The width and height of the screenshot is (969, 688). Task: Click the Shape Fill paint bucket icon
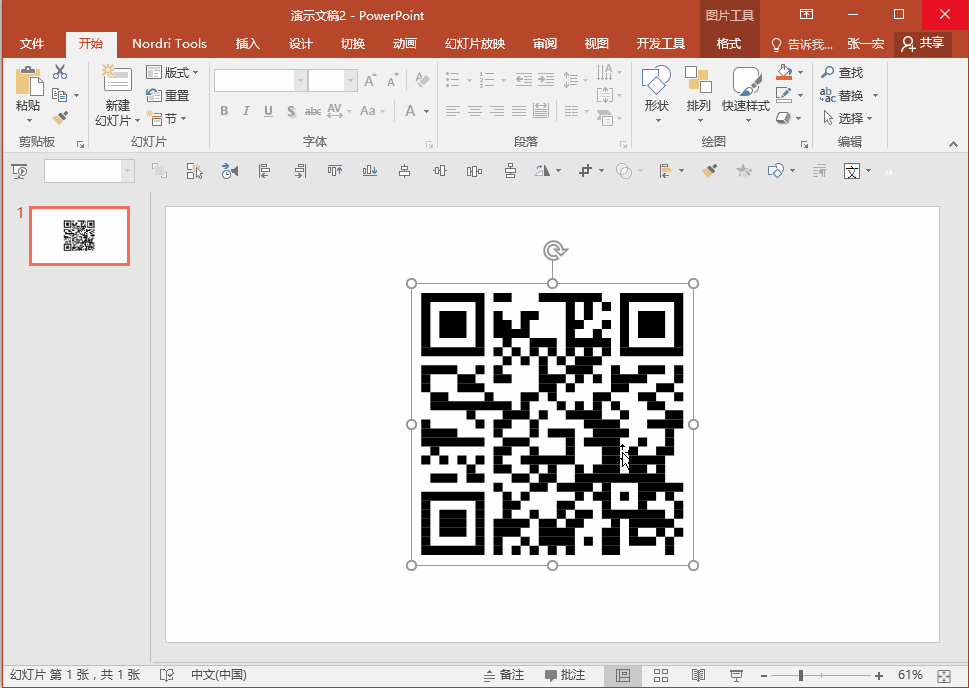click(x=784, y=72)
